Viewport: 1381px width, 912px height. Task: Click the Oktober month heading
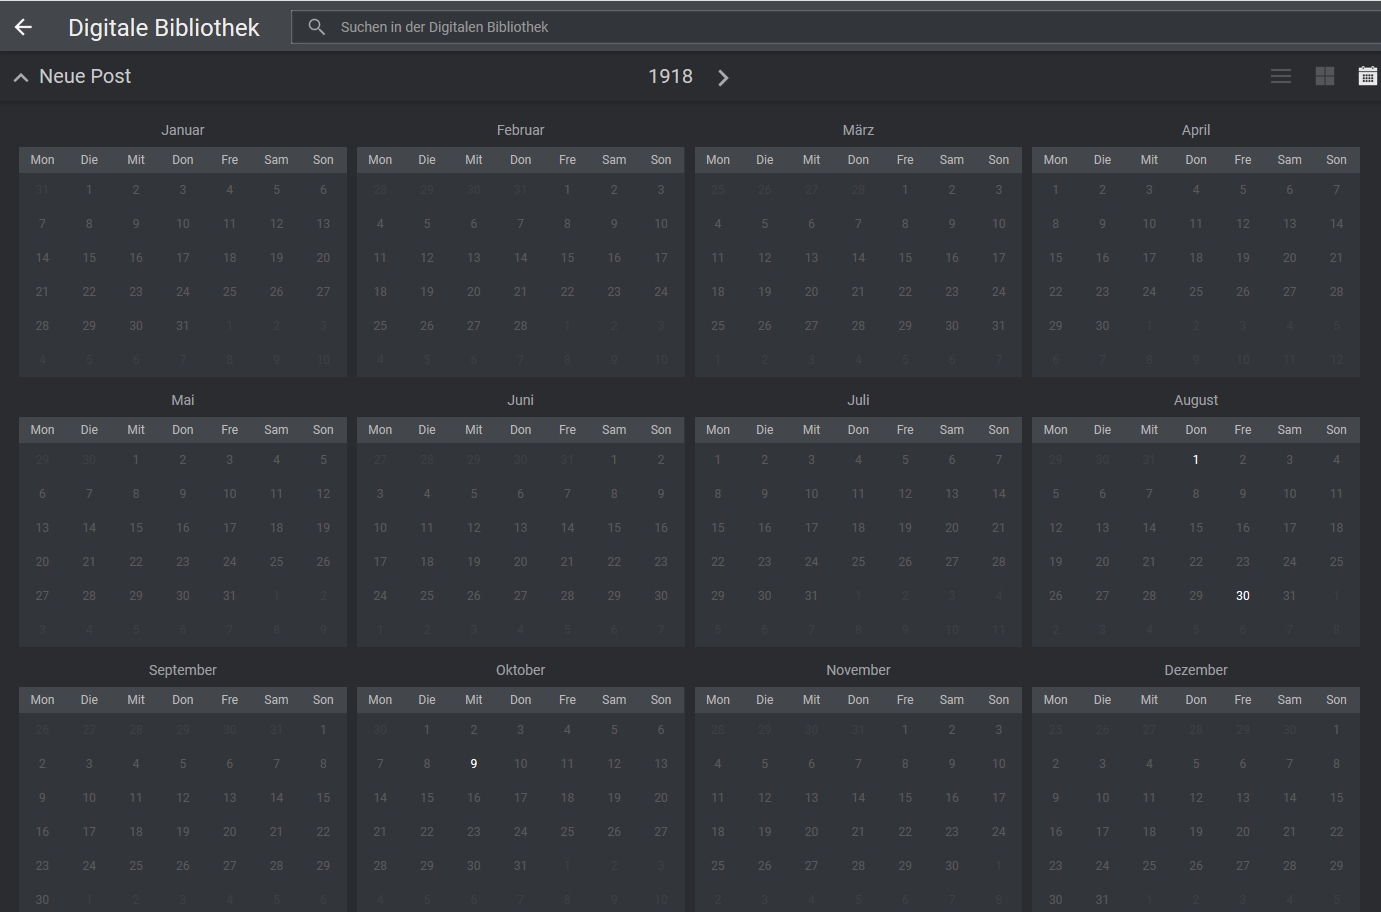point(521,670)
